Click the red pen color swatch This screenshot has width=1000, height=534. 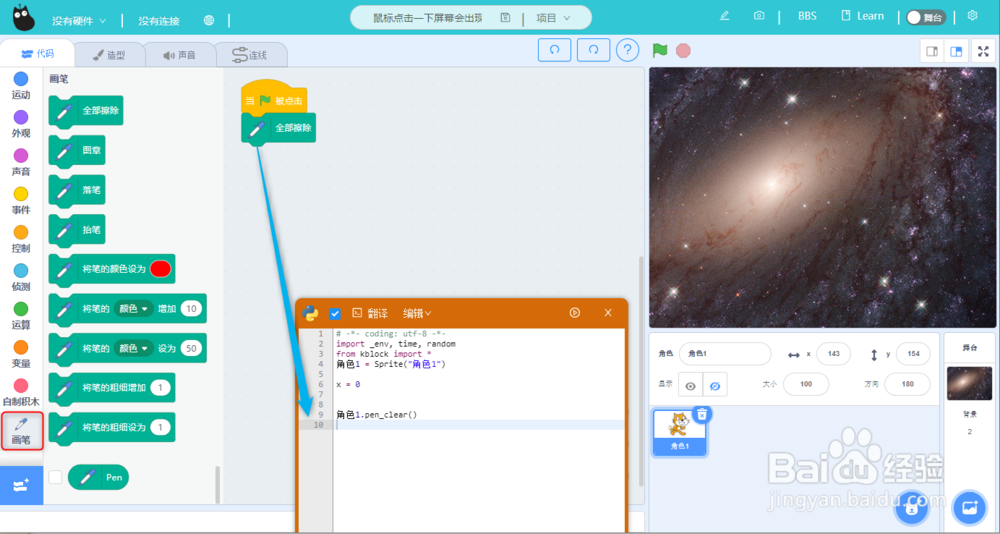(160, 269)
